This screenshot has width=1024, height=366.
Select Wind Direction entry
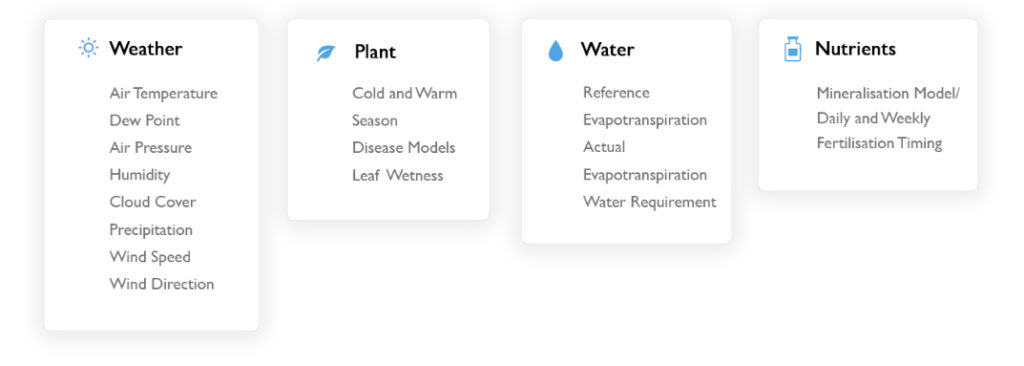[162, 284]
